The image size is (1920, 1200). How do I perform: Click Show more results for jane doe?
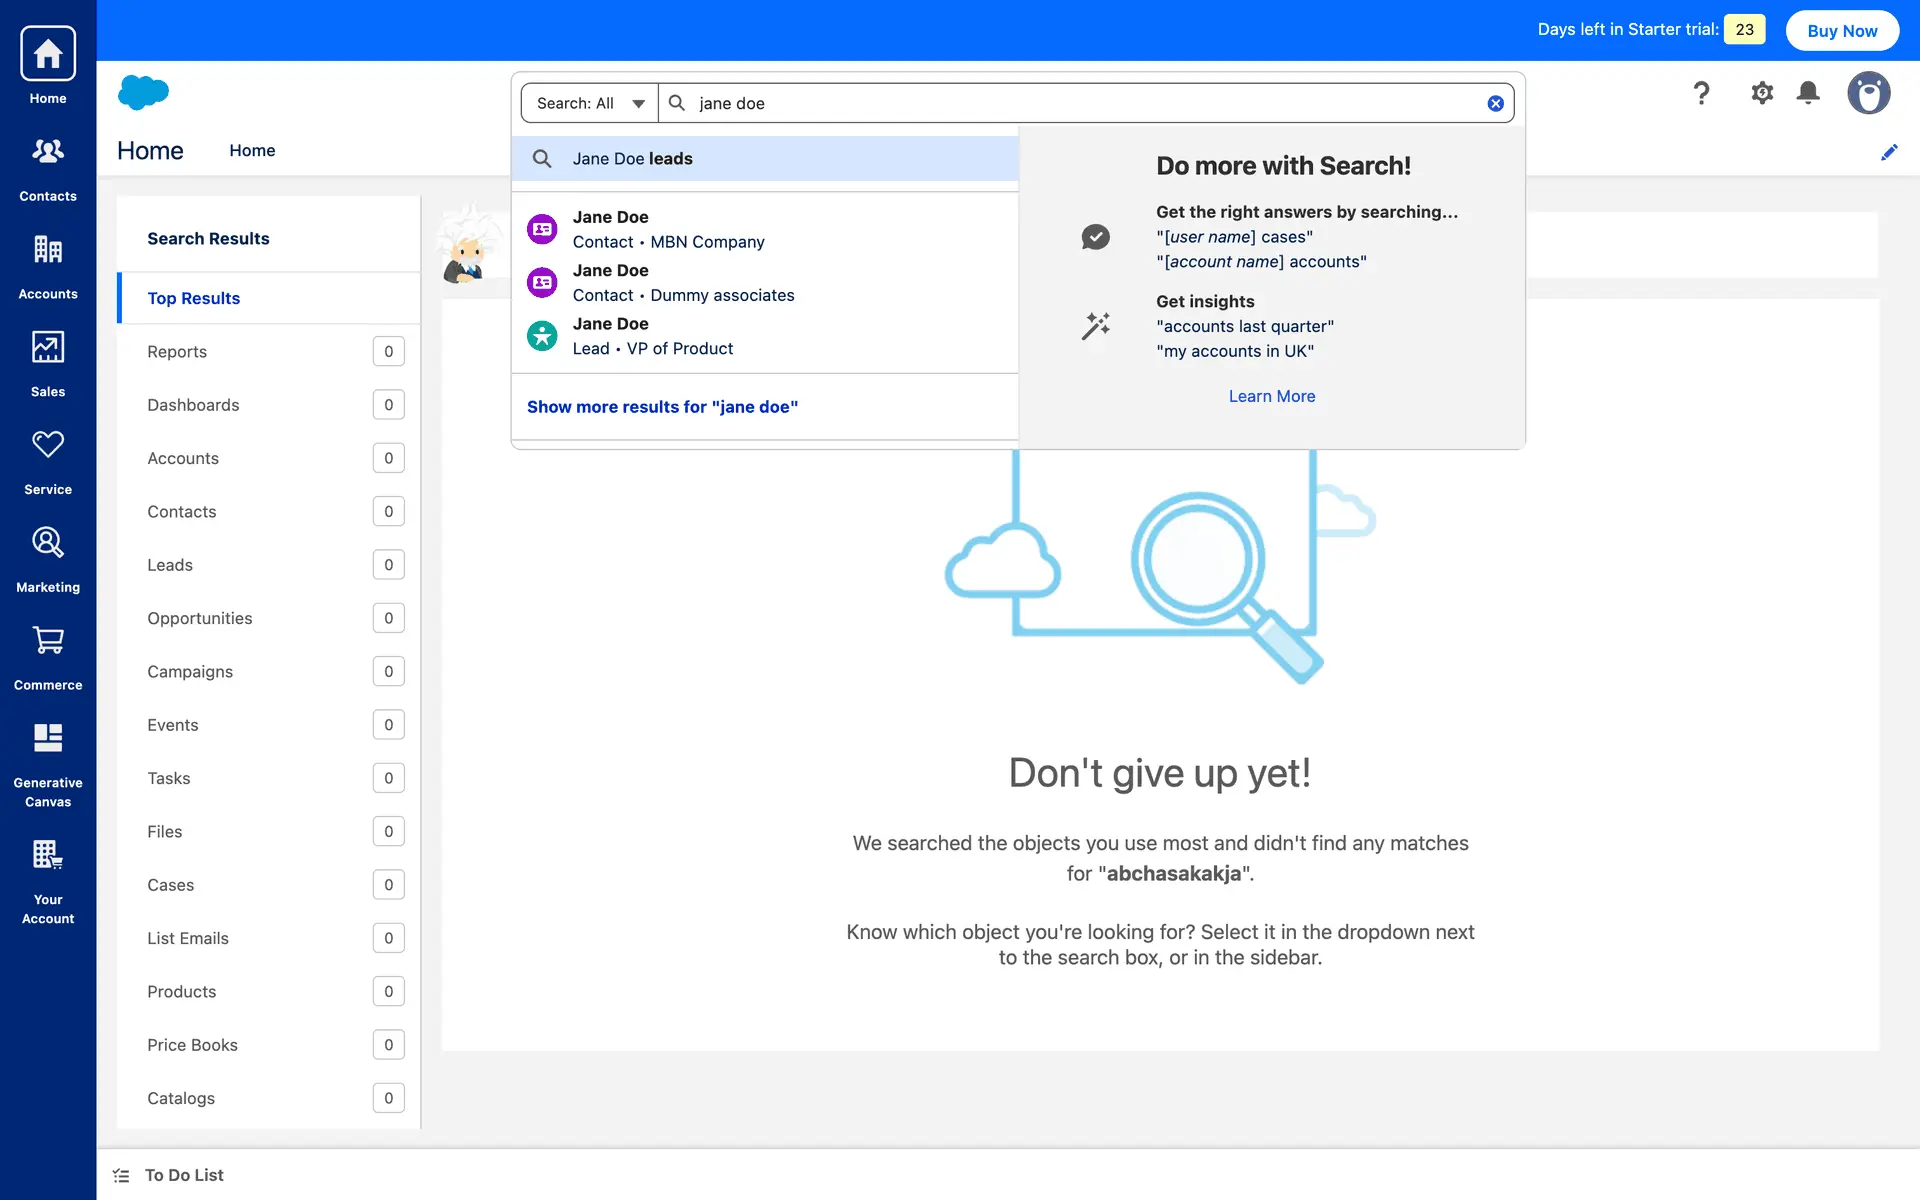[x=662, y=407]
